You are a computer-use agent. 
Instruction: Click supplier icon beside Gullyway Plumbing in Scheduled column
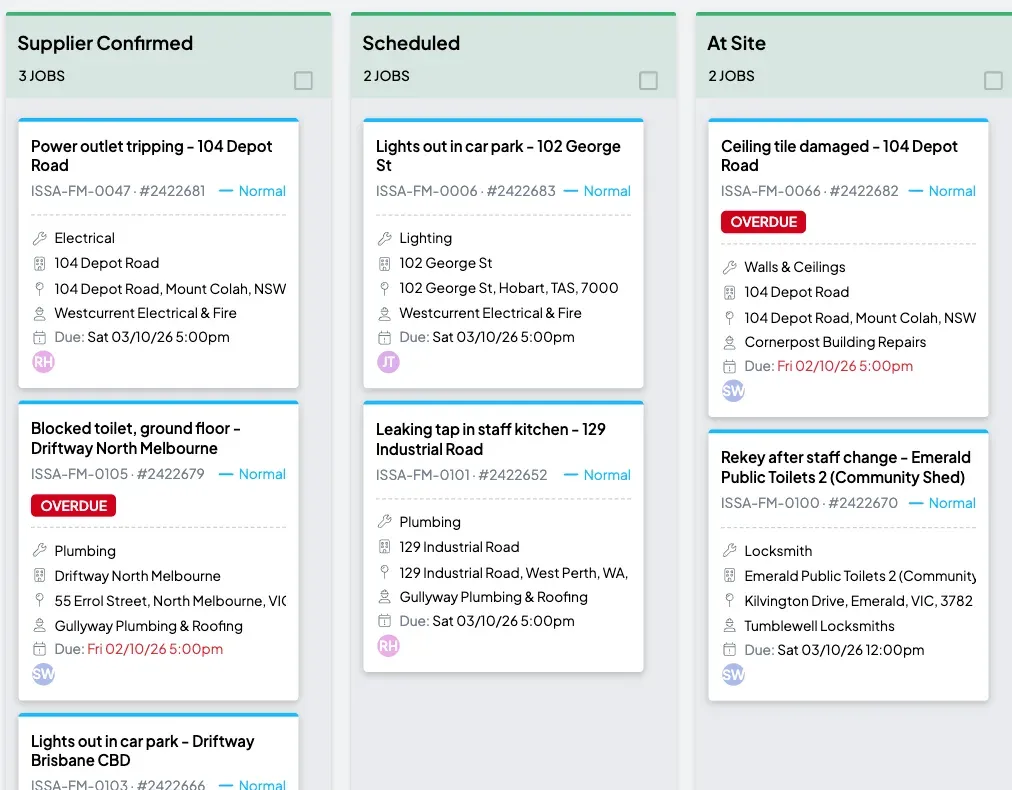coord(385,597)
